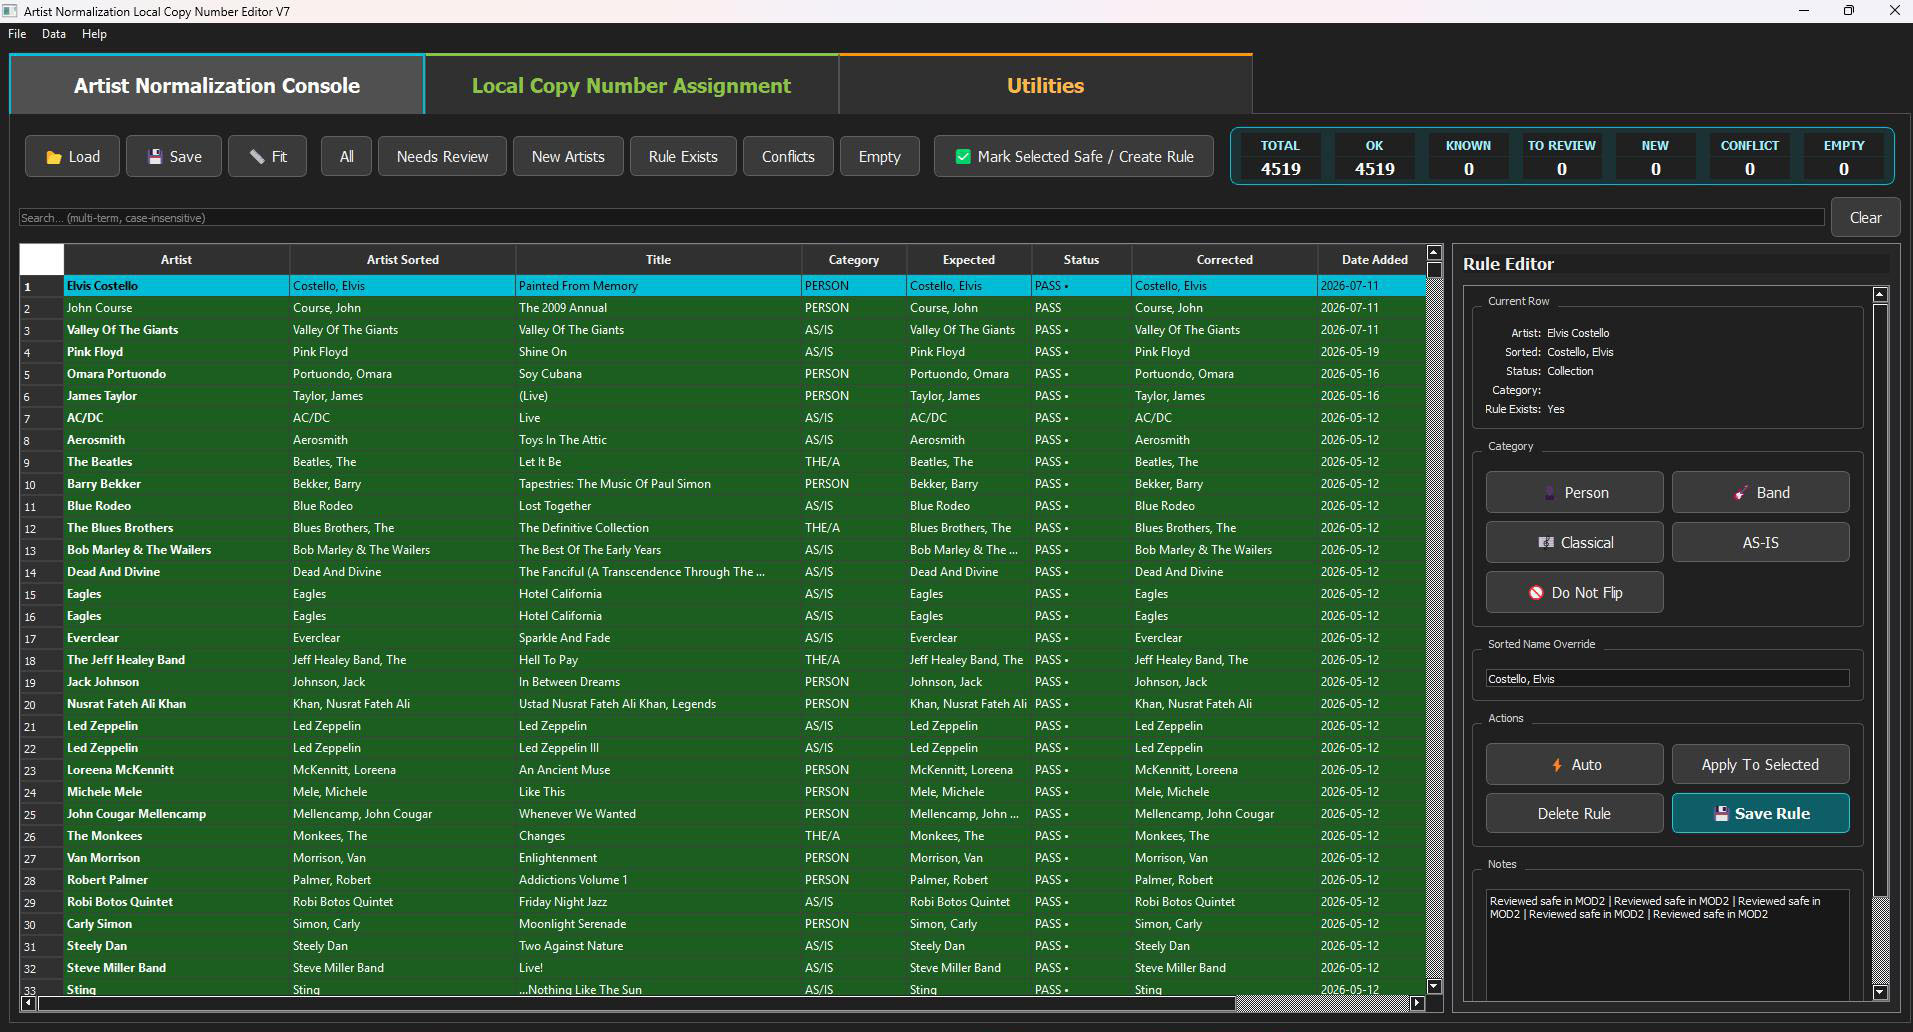1913x1032 pixels.
Task: Run the Auto action
Action: [x=1574, y=765]
